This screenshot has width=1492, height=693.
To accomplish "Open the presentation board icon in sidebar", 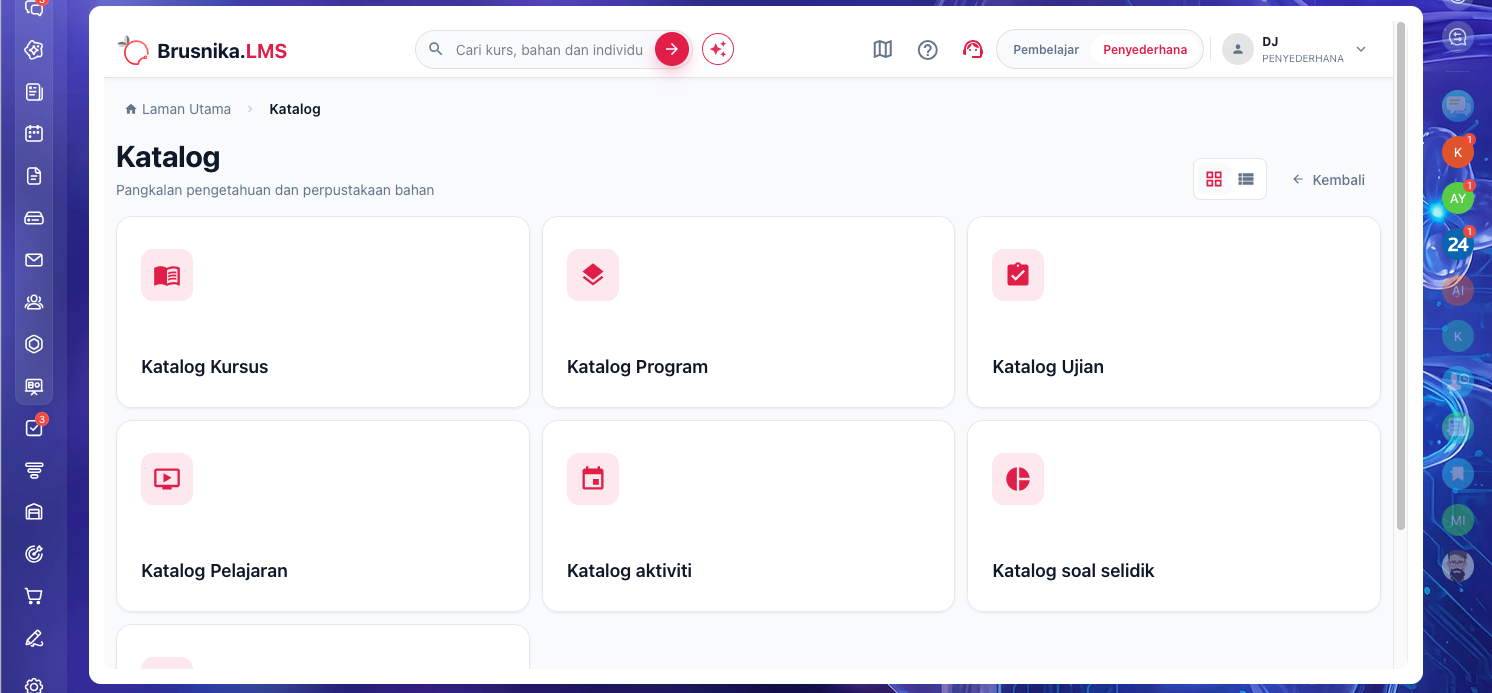I will pos(34,386).
